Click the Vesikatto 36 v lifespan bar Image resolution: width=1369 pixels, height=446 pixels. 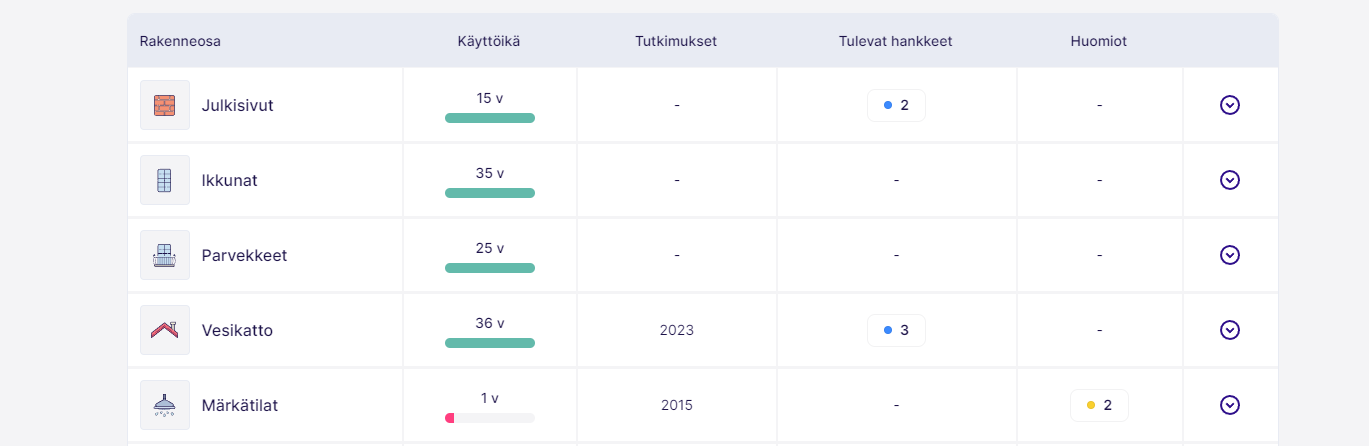490,343
